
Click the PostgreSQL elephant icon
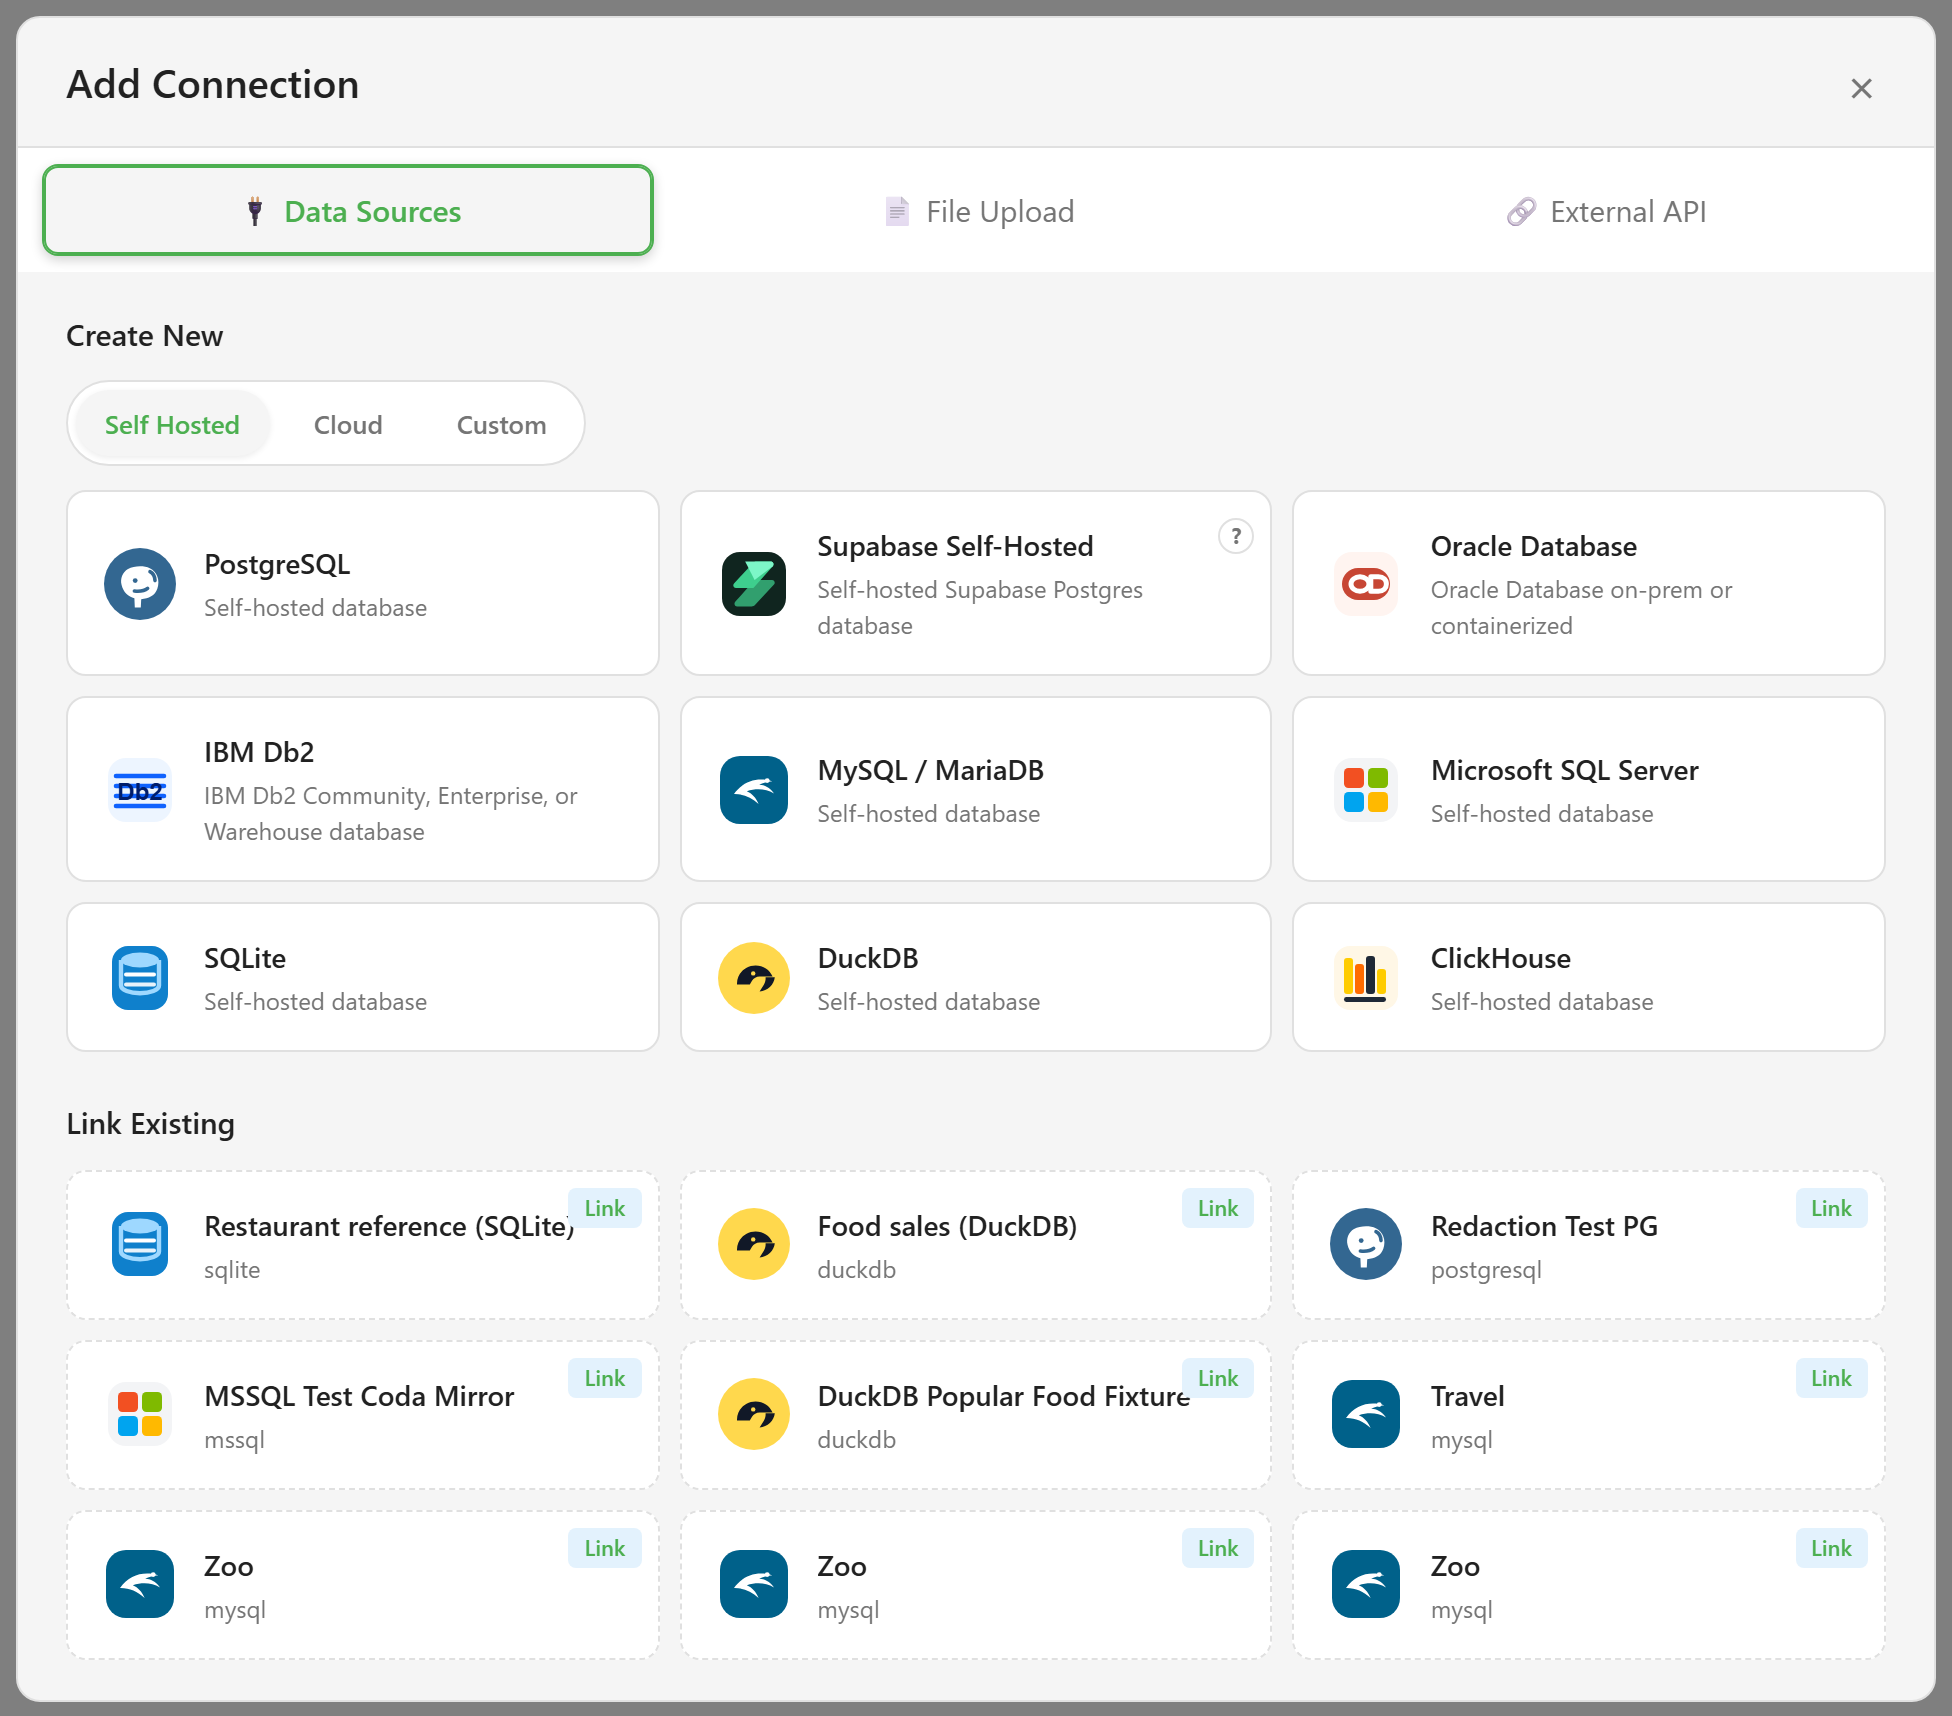click(x=140, y=584)
